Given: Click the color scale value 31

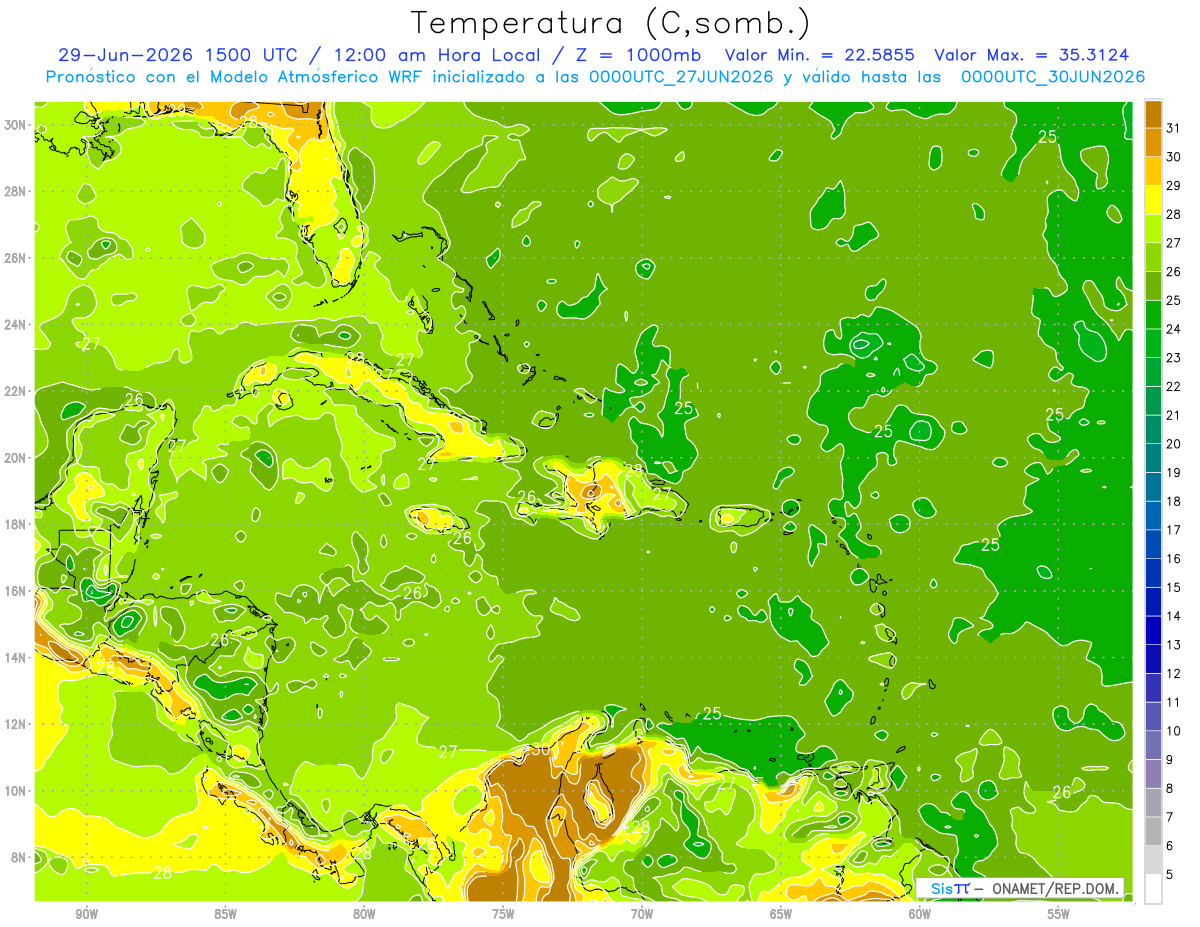Looking at the screenshot, I should point(1174,128).
